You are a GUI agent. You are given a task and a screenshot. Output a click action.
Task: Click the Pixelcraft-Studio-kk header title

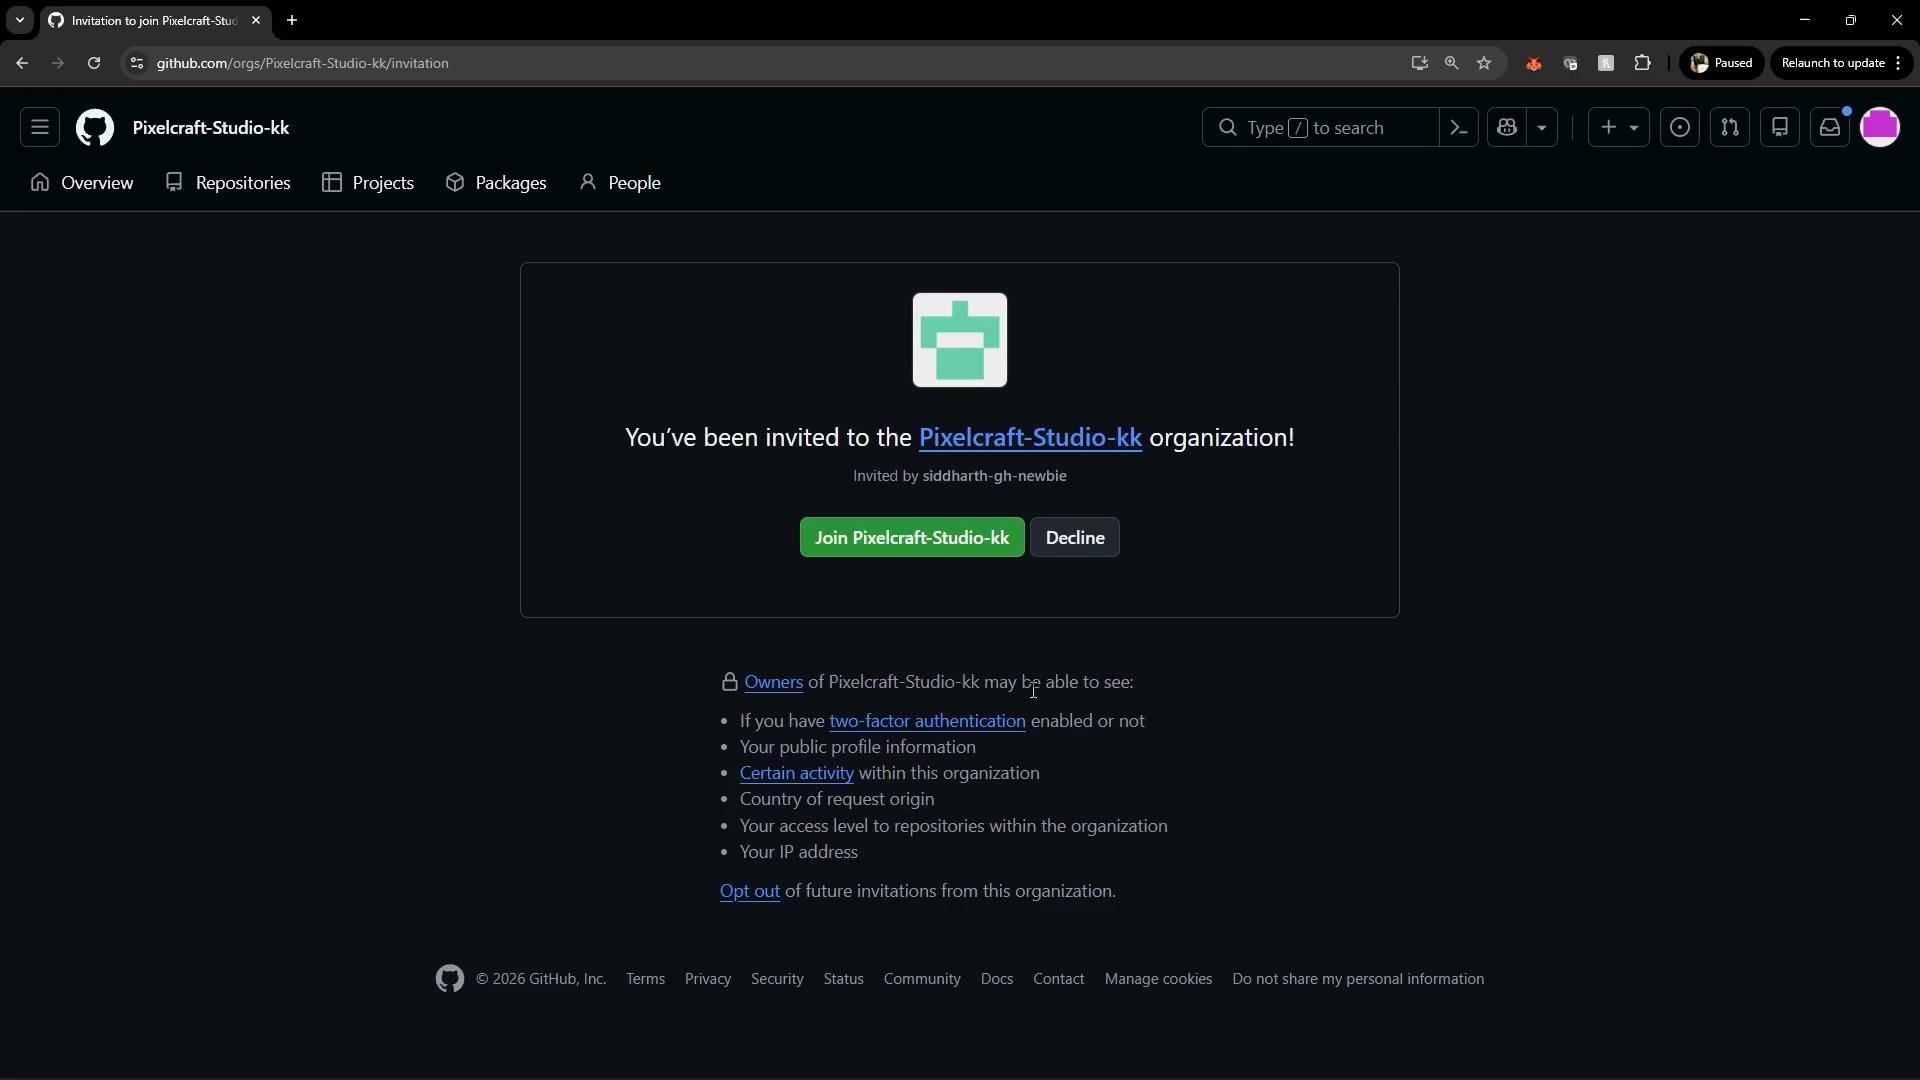pos(211,128)
